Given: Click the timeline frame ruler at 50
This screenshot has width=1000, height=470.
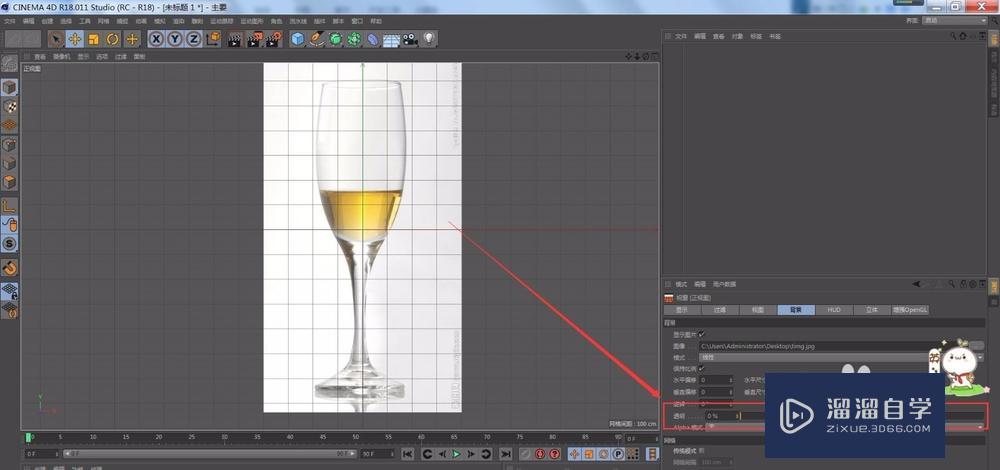Looking at the screenshot, I should coord(355,437).
